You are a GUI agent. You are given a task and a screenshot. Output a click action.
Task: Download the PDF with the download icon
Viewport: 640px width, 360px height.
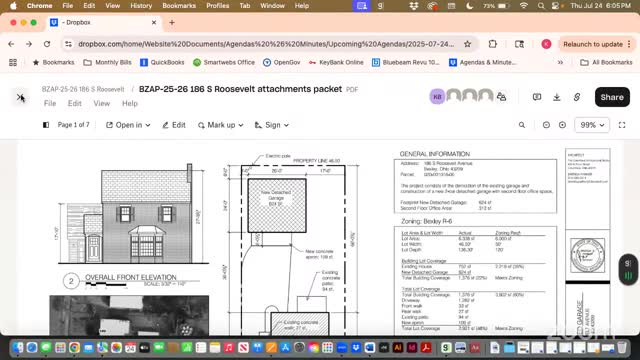coord(557,97)
